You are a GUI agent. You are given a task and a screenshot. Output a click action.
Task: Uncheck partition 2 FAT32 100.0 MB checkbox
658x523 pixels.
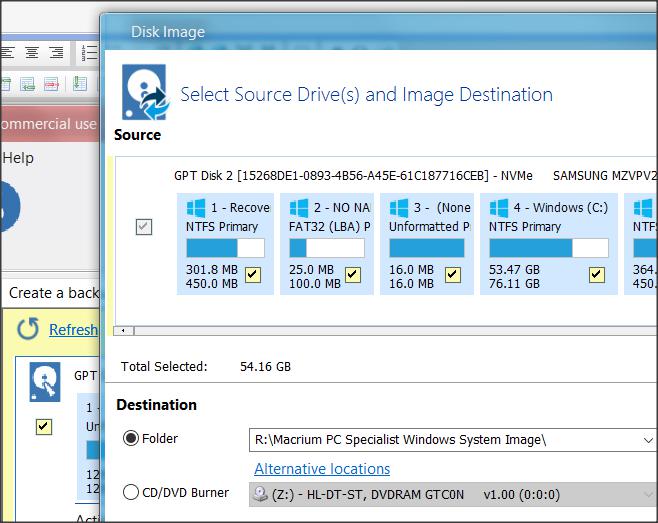(x=353, y=275)
